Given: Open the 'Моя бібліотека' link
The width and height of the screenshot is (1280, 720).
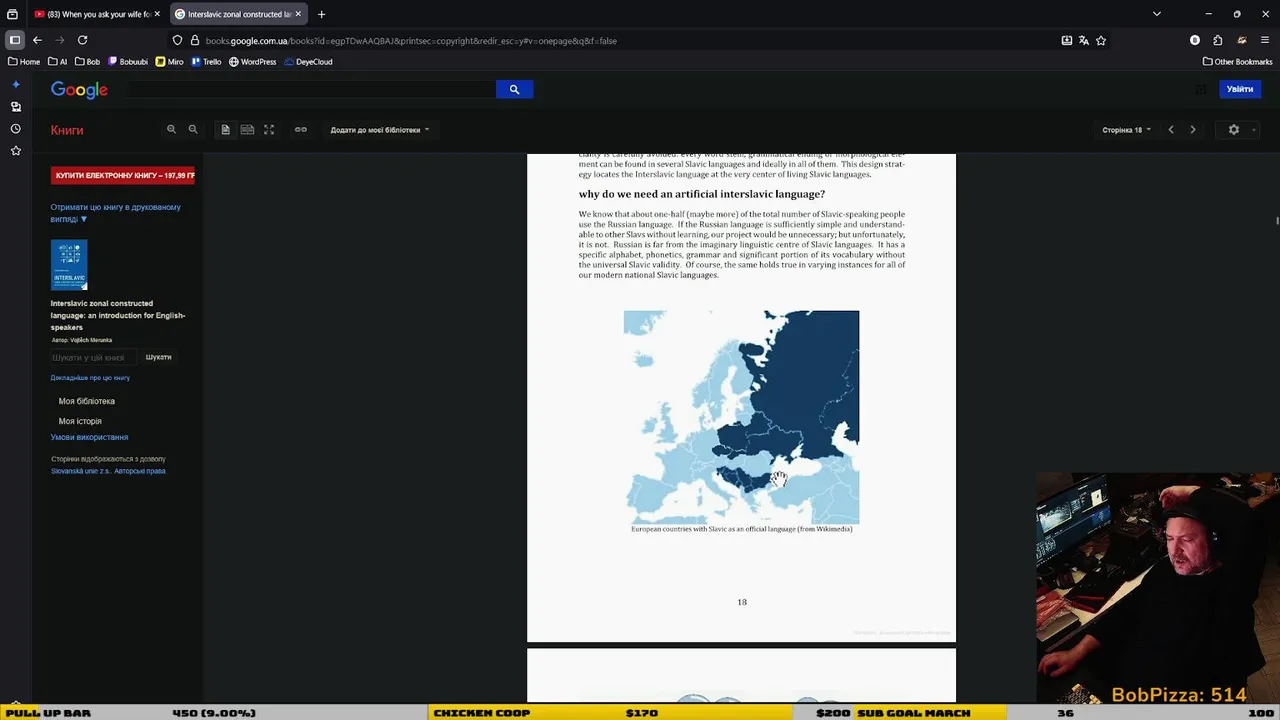Looking at the screenshot, I should (x=87, y=401).
